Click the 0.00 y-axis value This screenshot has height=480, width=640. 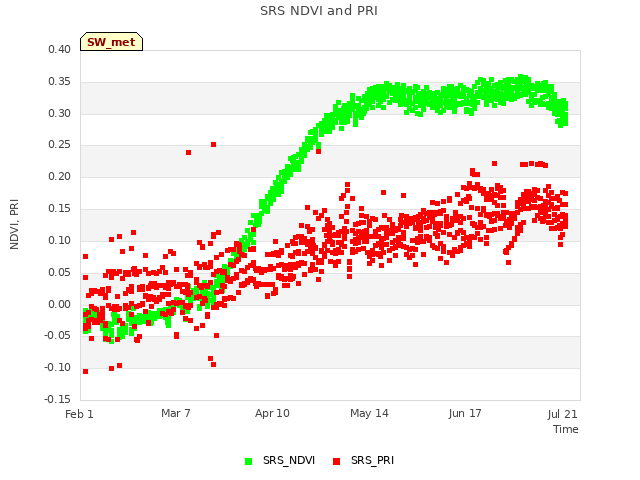tap(59, 304)
